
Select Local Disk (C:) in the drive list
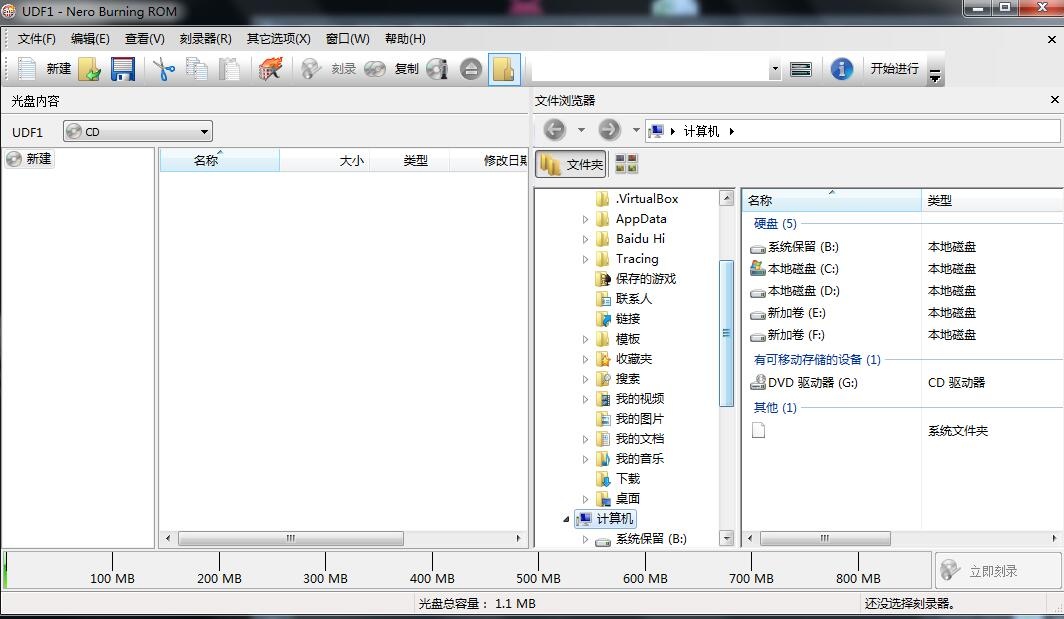click(x=802, y=269)
